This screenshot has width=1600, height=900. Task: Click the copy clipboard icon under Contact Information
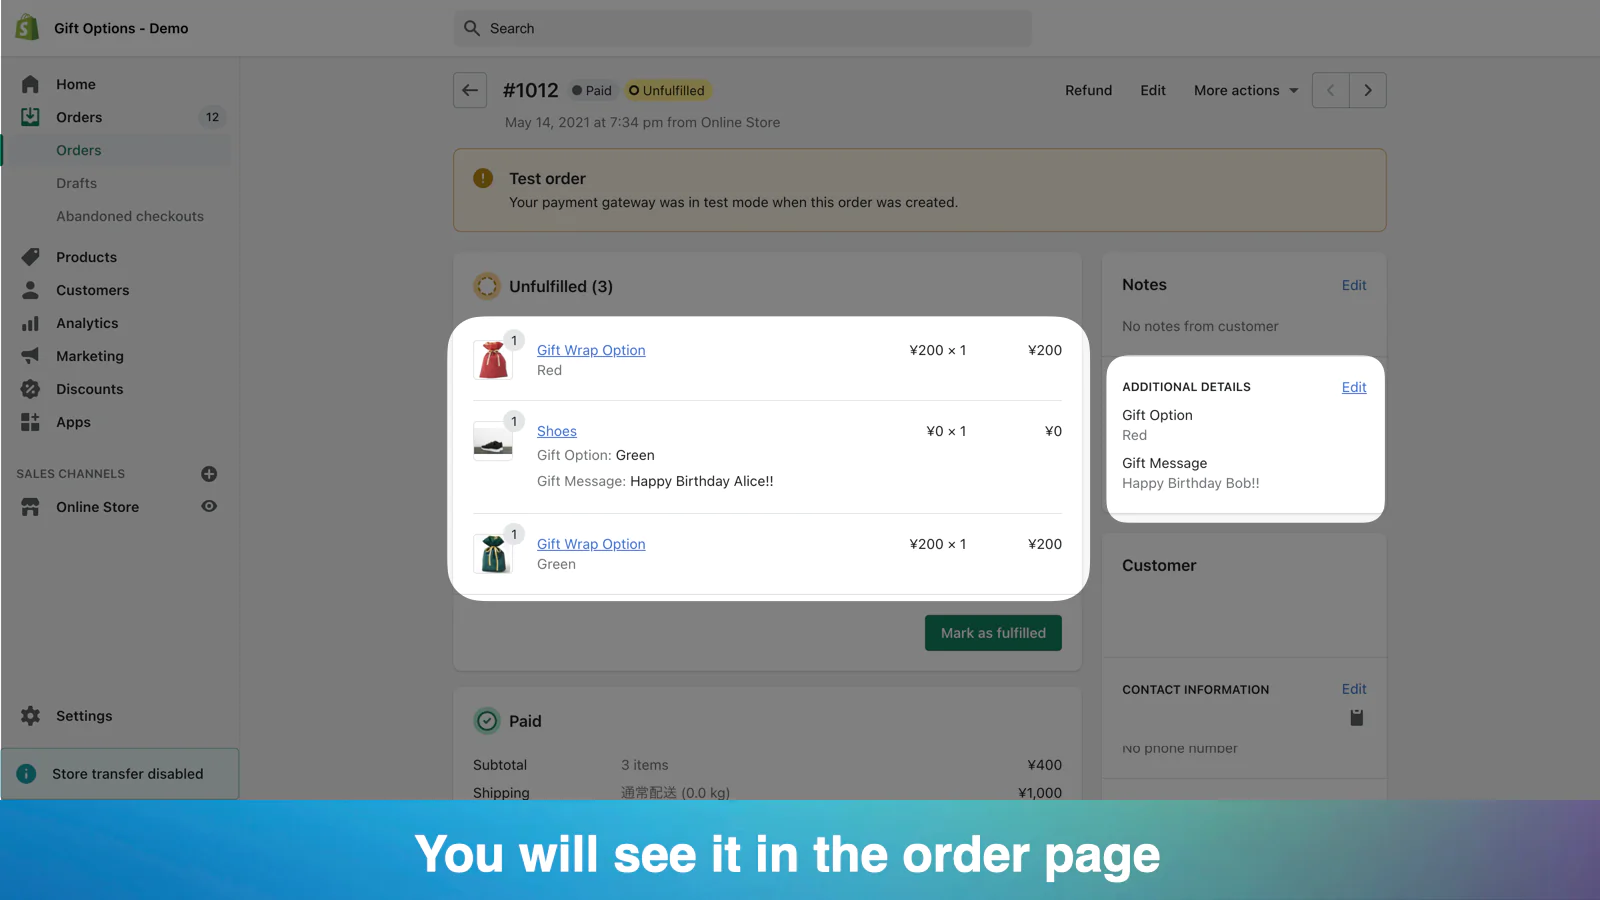1356,717
